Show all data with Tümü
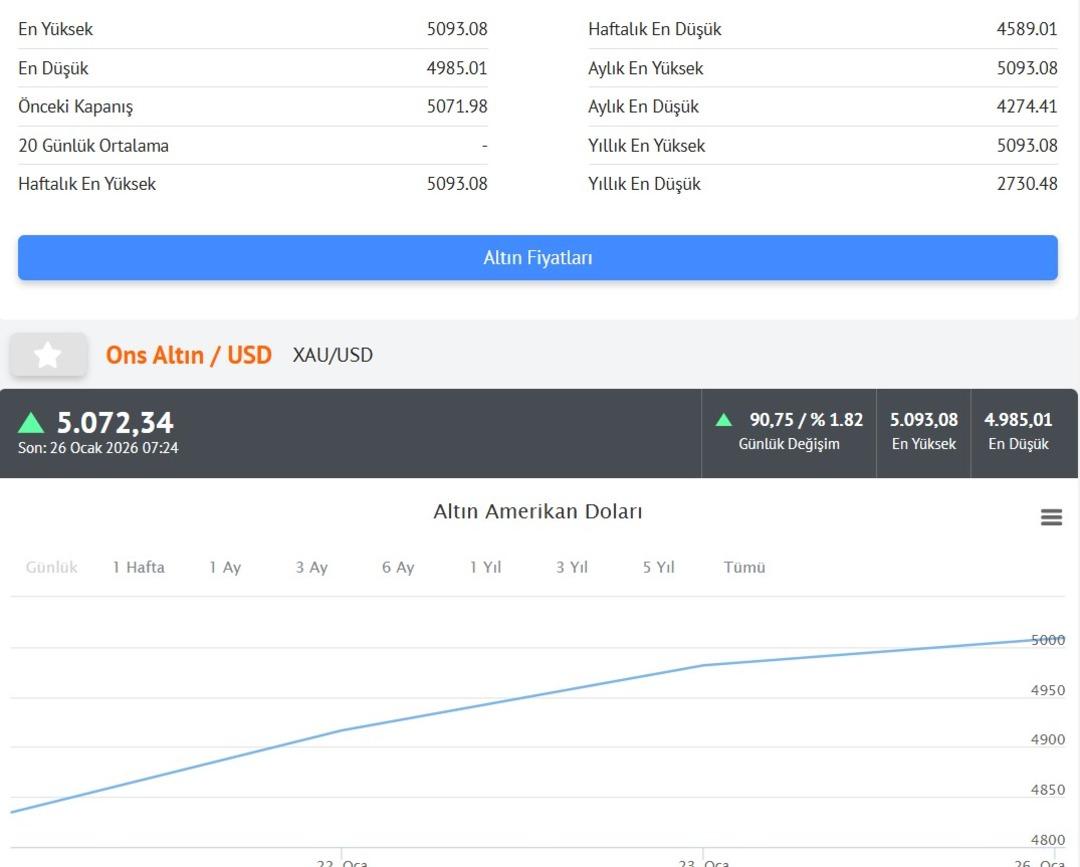 point(744,567)
